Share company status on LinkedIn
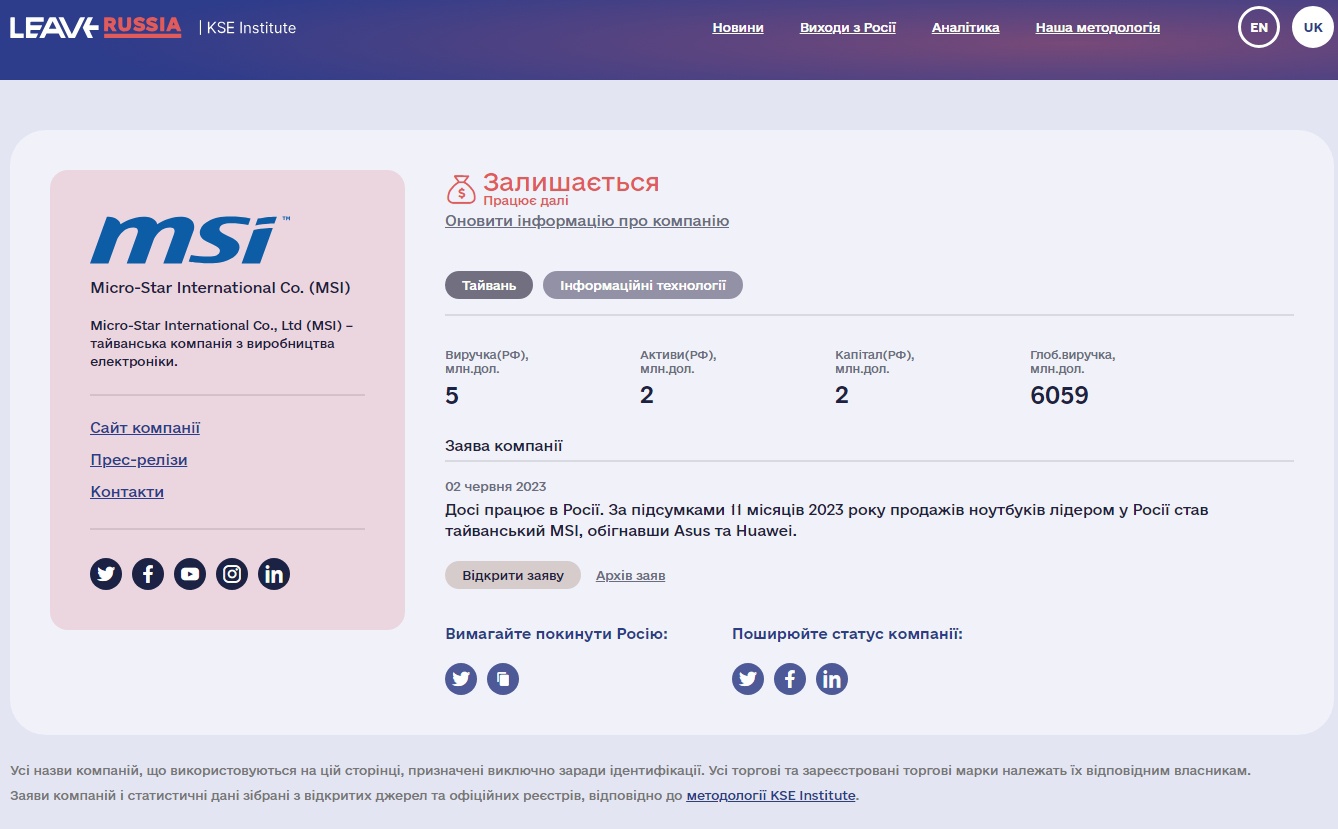Image resolution: width=1338 pixels, height=829 pixels. 832,679
